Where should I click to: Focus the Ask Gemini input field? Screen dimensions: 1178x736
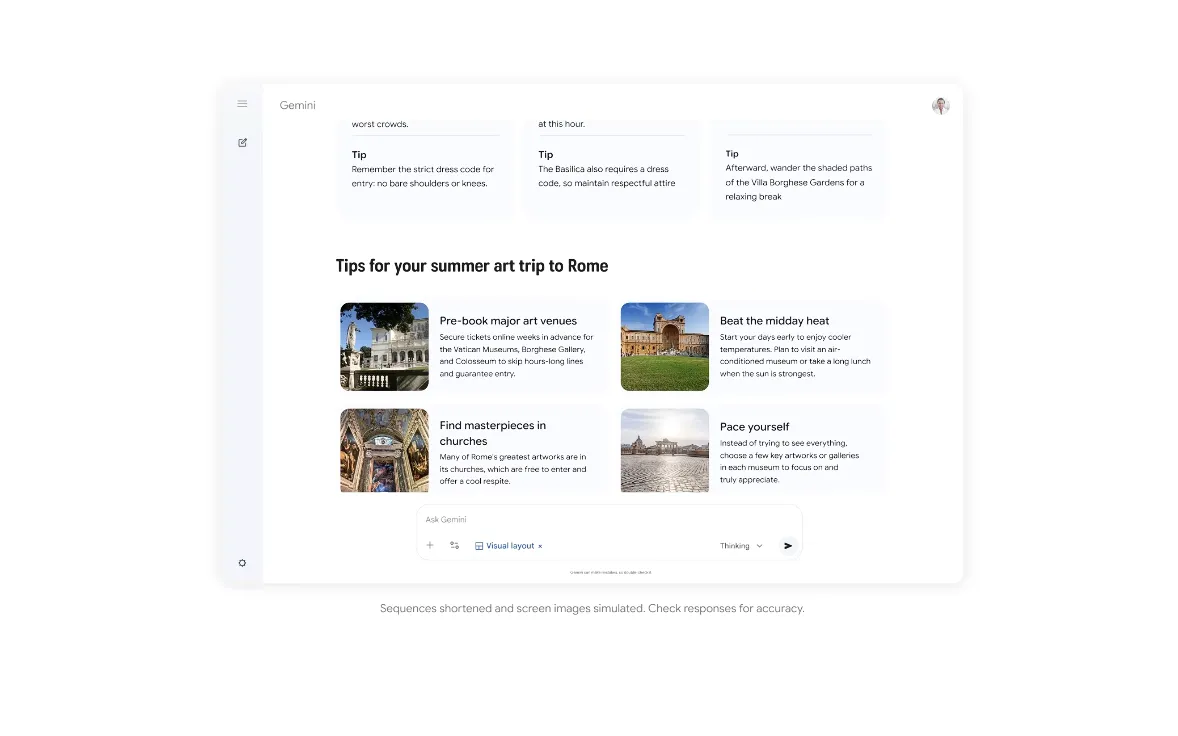pos(600,520)
